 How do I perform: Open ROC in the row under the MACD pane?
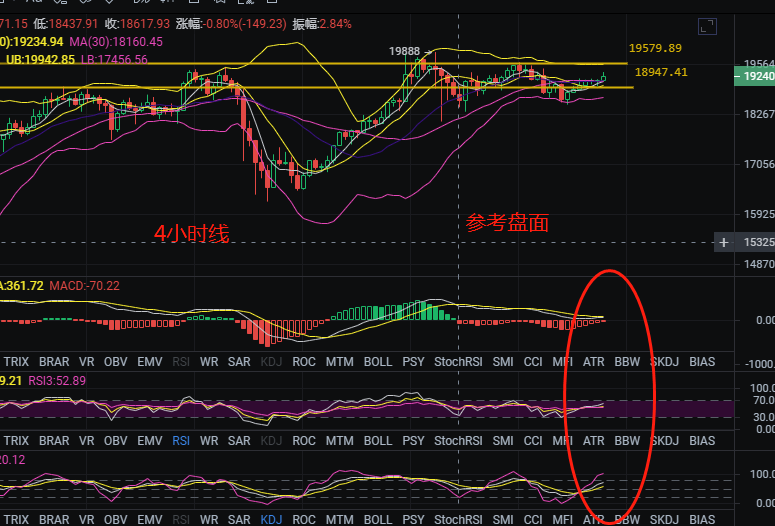pyautogui.click(x=304, y=362)
